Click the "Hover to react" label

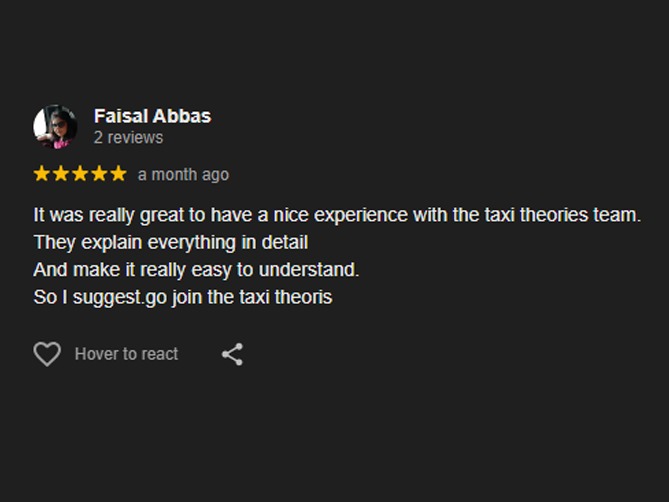tap(126, 354)
